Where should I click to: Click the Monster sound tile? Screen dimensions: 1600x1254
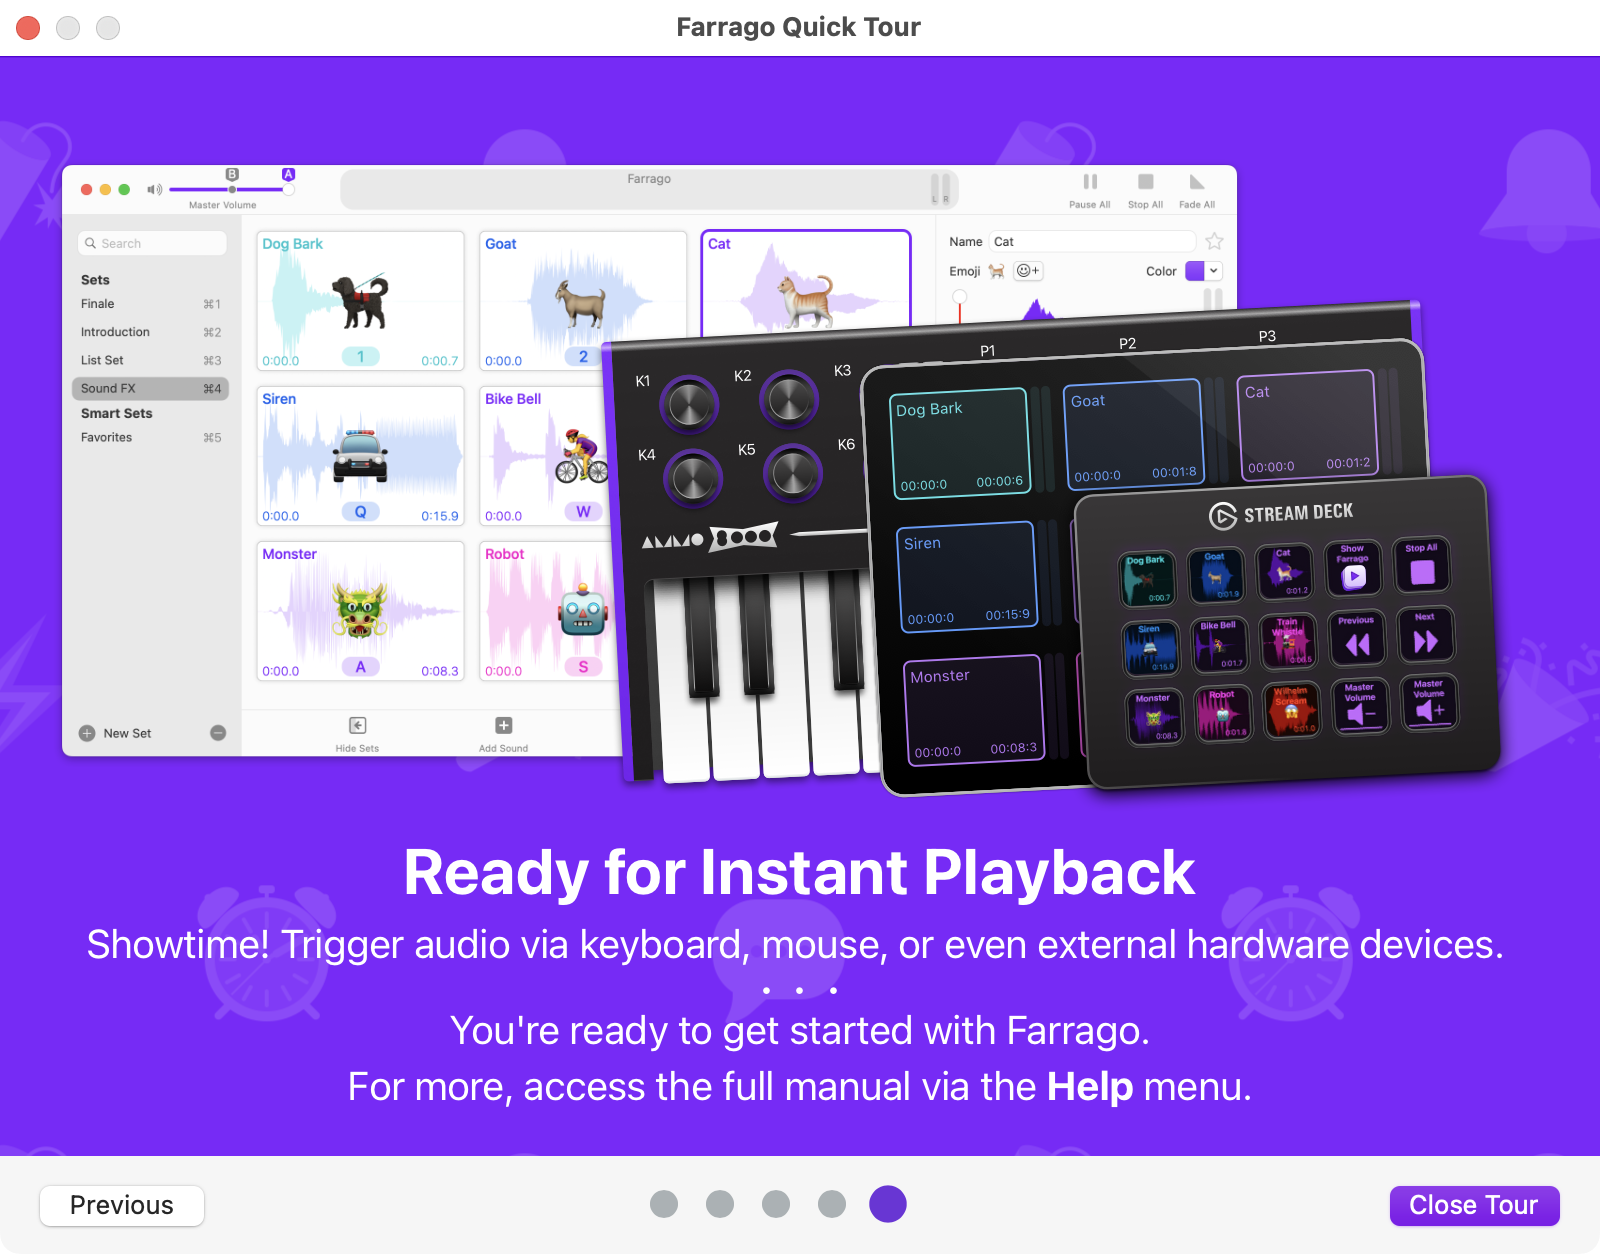360,611
